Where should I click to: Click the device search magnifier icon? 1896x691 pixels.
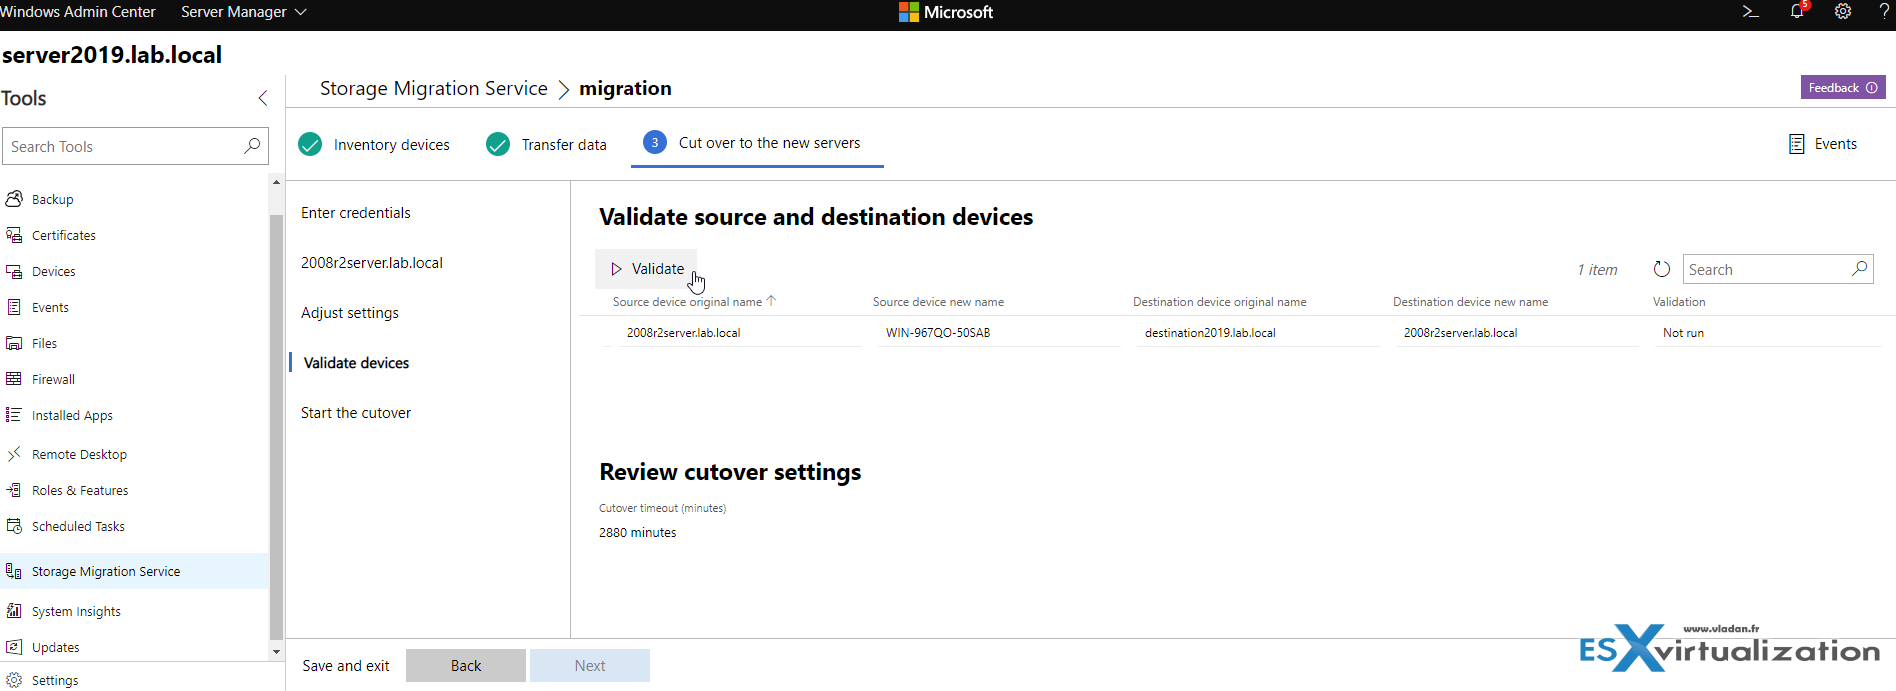tap(1860, 268)
